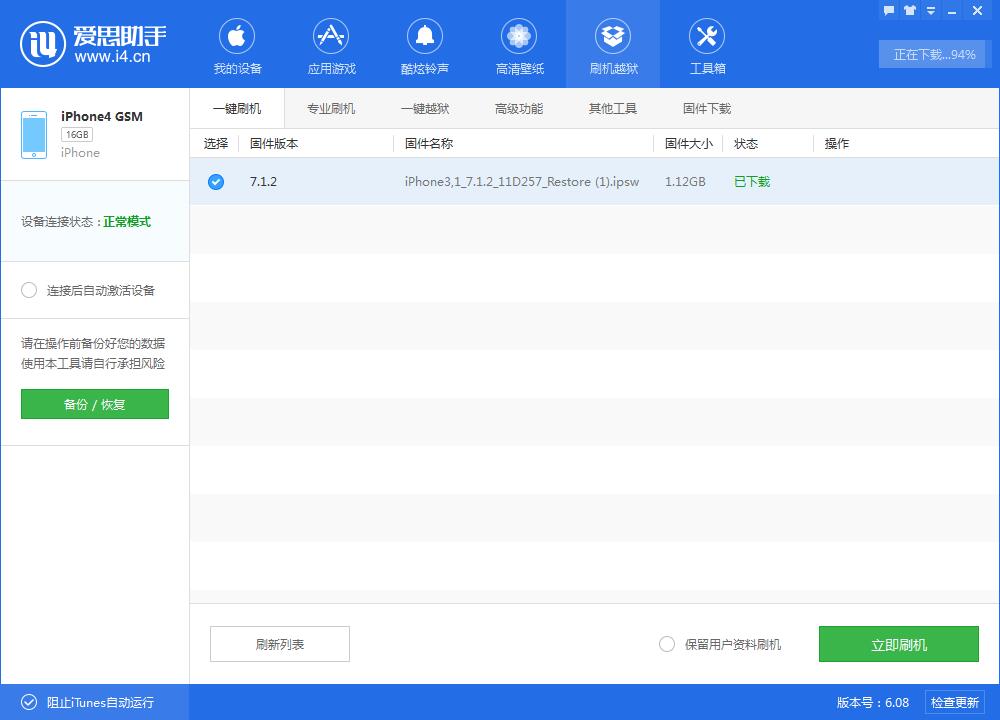Open the 高级功能 tab

point(519,107)
